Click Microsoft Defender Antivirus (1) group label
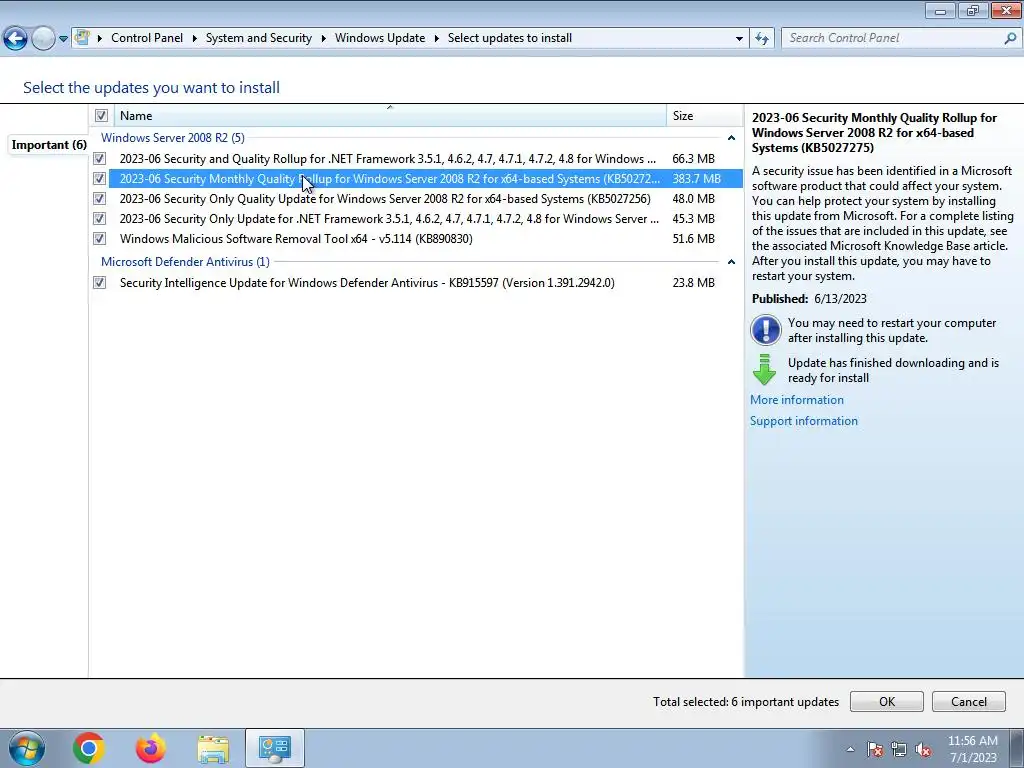Viewport: 1024px width, 768px height. click(185, 262)
